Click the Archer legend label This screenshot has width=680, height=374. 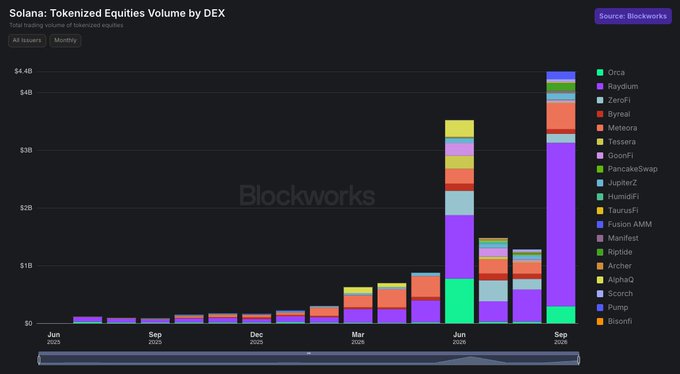coord(619,266)
